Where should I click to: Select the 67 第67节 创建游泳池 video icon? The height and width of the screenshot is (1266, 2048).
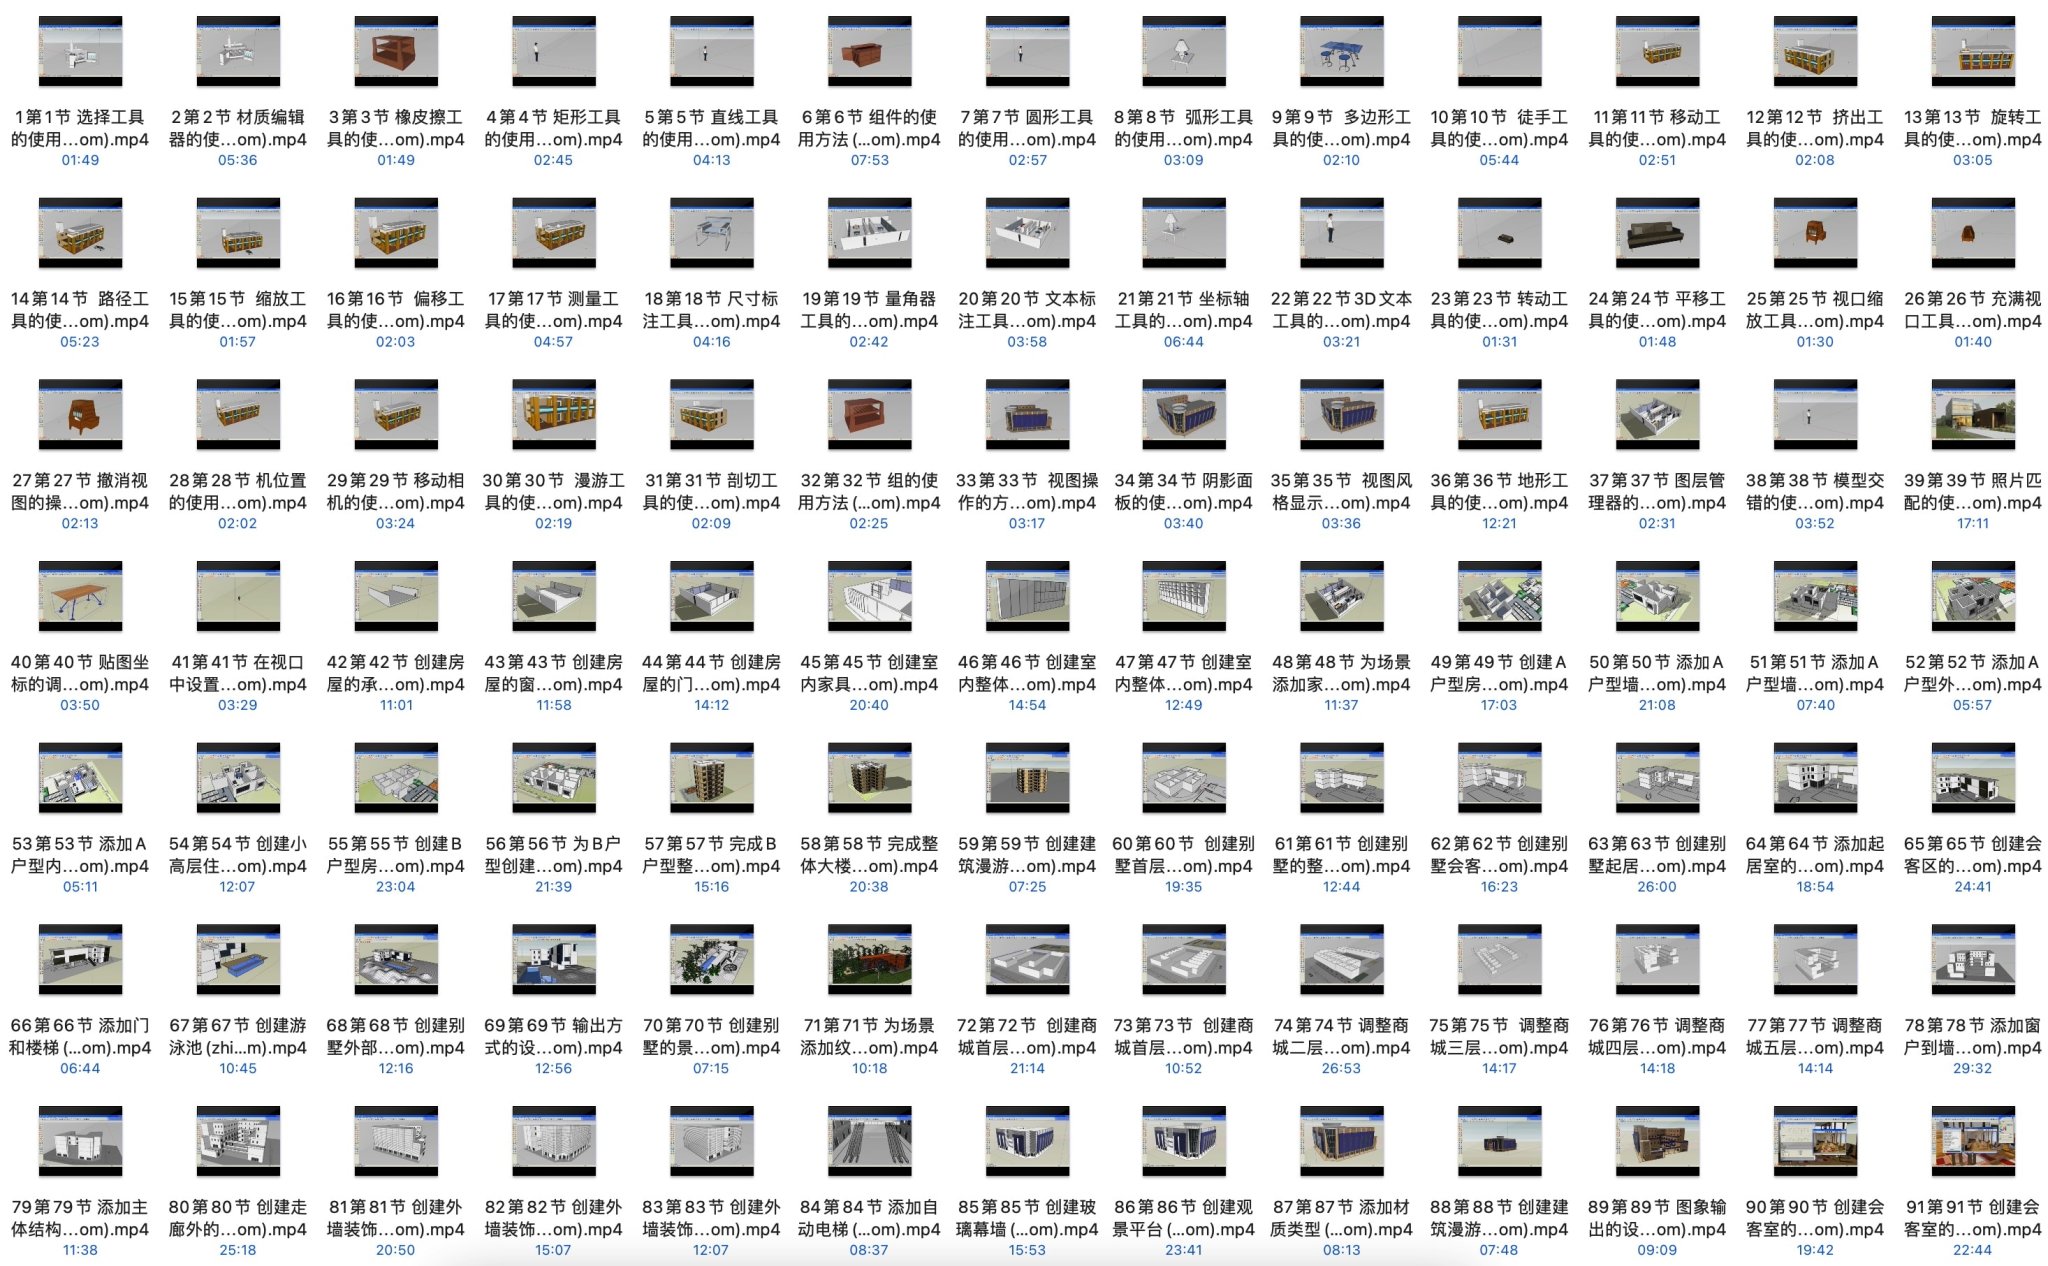pos(238,960)
